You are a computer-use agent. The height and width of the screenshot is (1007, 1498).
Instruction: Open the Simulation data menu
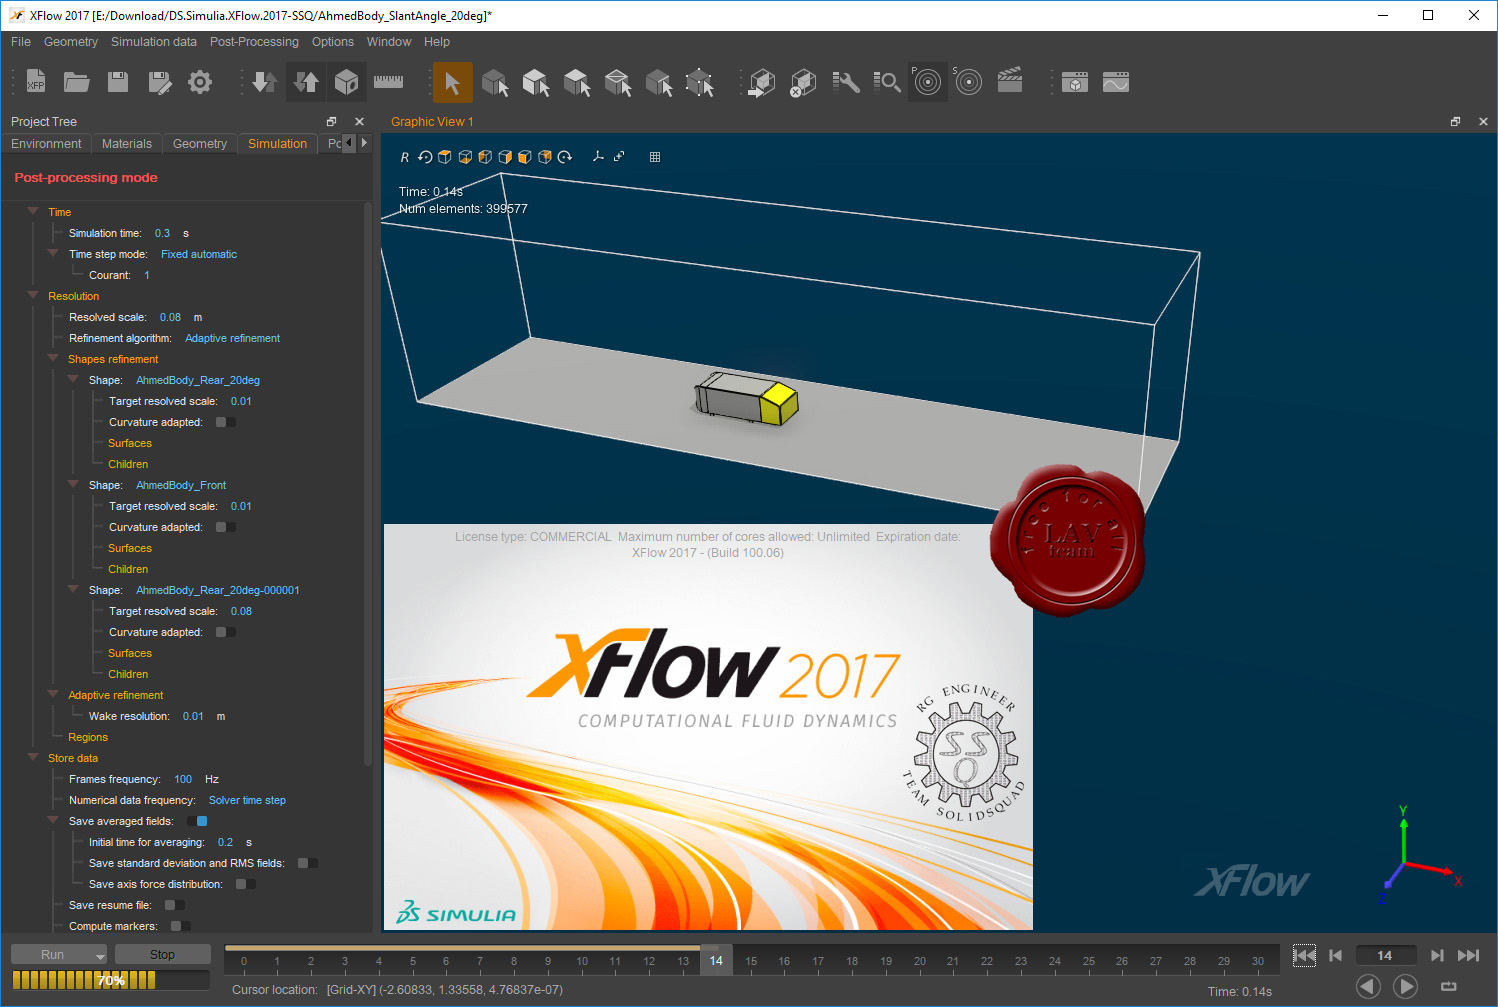coord(154,42)
